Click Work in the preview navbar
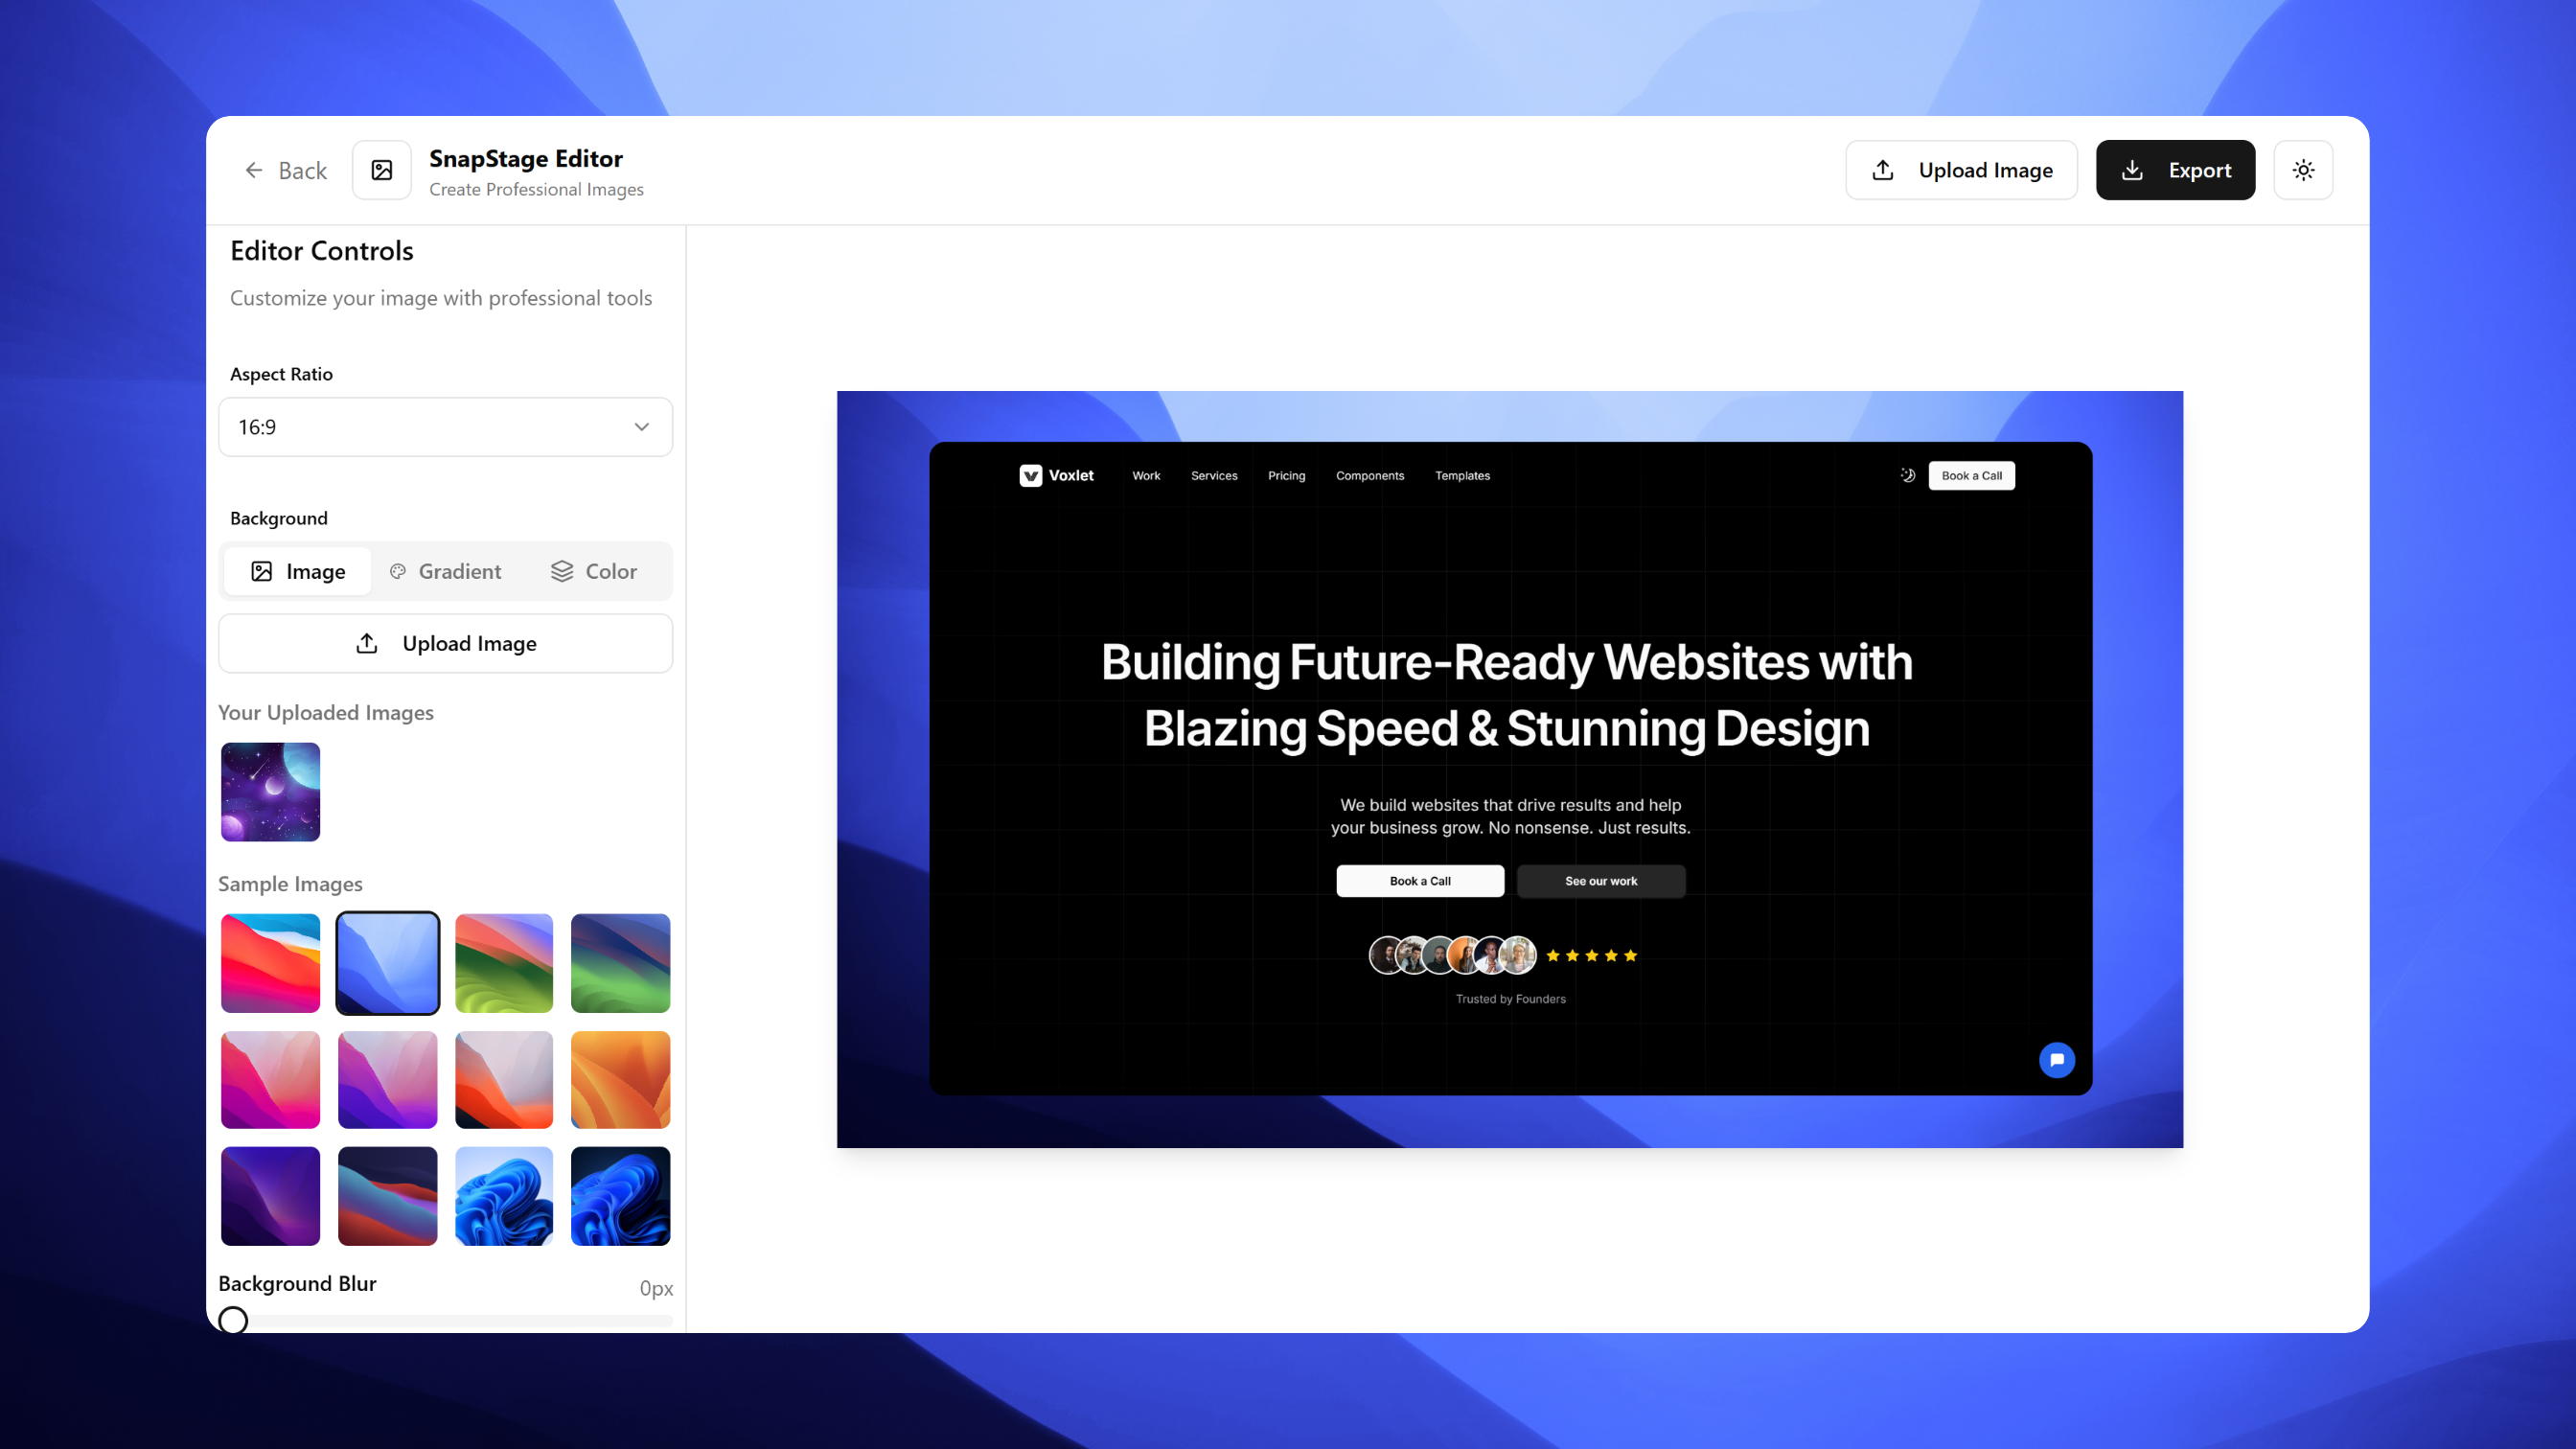Viewport: 2576px width, 1449px height. [1146, 476]
